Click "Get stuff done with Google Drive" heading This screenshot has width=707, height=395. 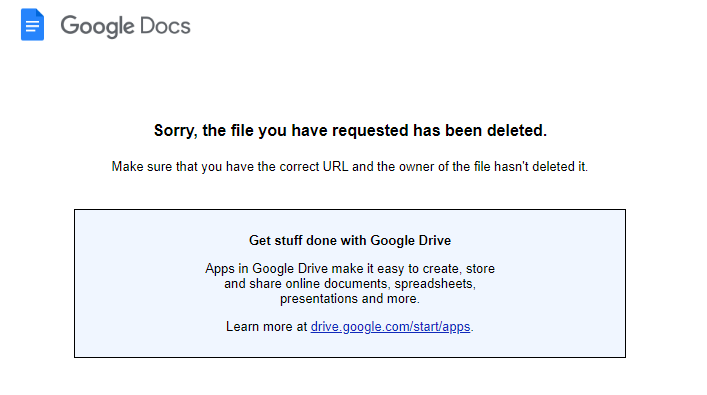350,240
